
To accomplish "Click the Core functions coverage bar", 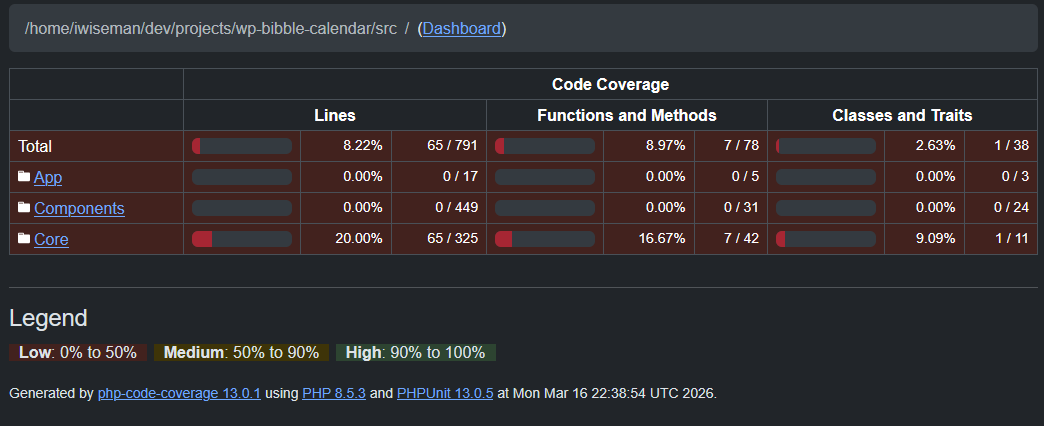I will 545,239.
